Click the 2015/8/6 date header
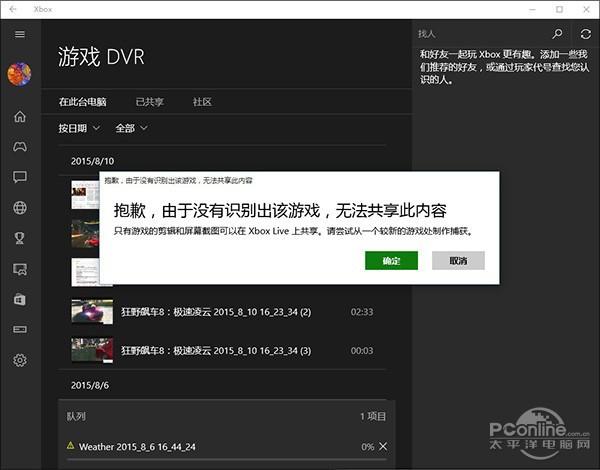The height and width of the screenshot is (470, 600). pos(90,385)
